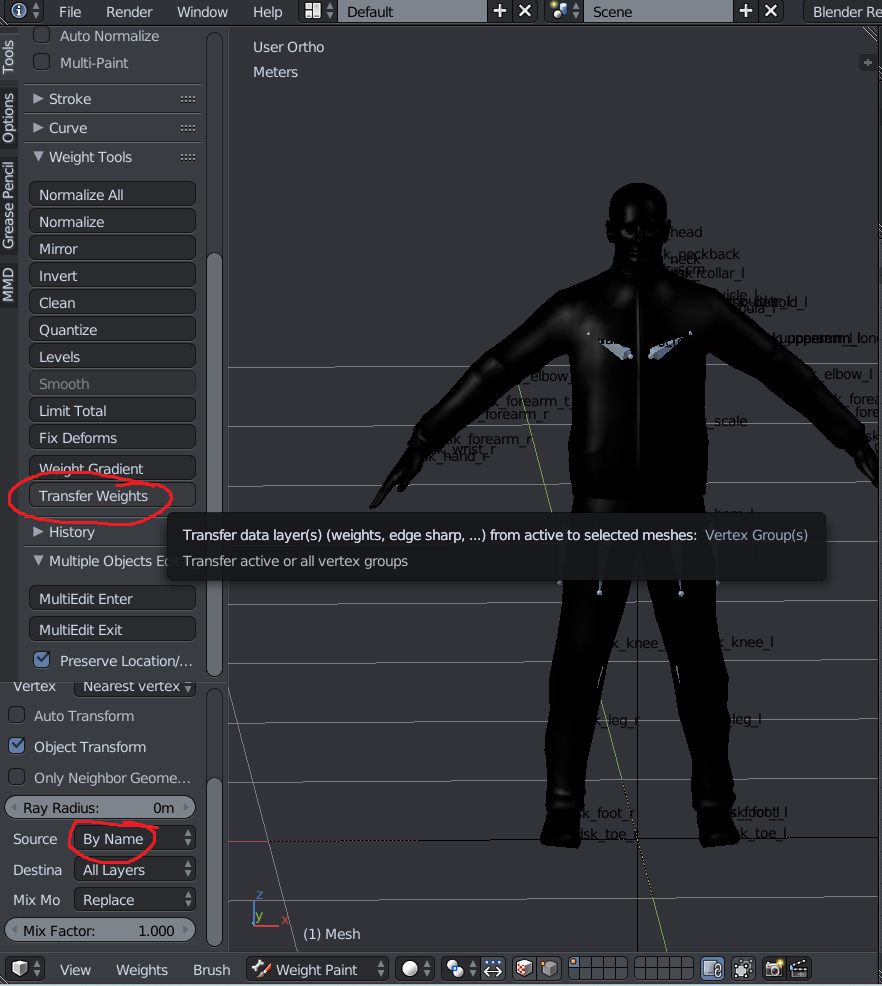Image resolution: width=882 pixels, height=986 pixels.
Task: Open the Weight Paint mode selector
Action: click(317, 969)
